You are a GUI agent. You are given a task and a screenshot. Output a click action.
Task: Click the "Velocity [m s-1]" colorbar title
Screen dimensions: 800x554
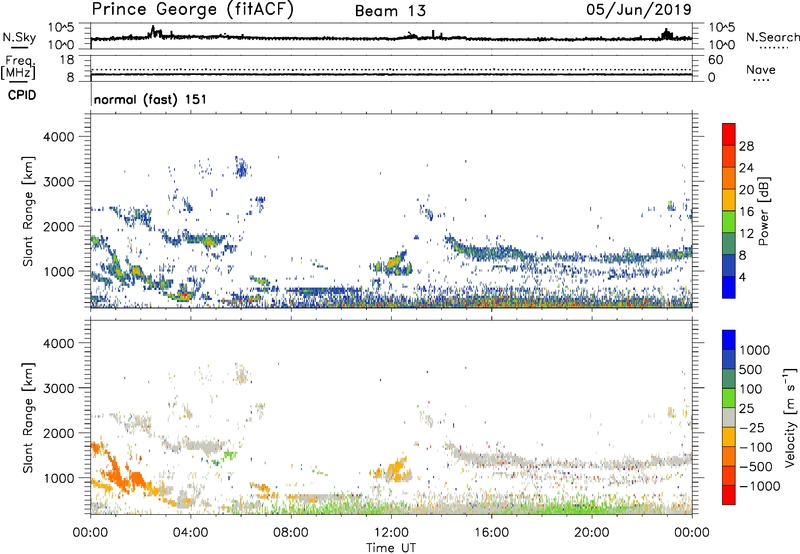(790, 417)
